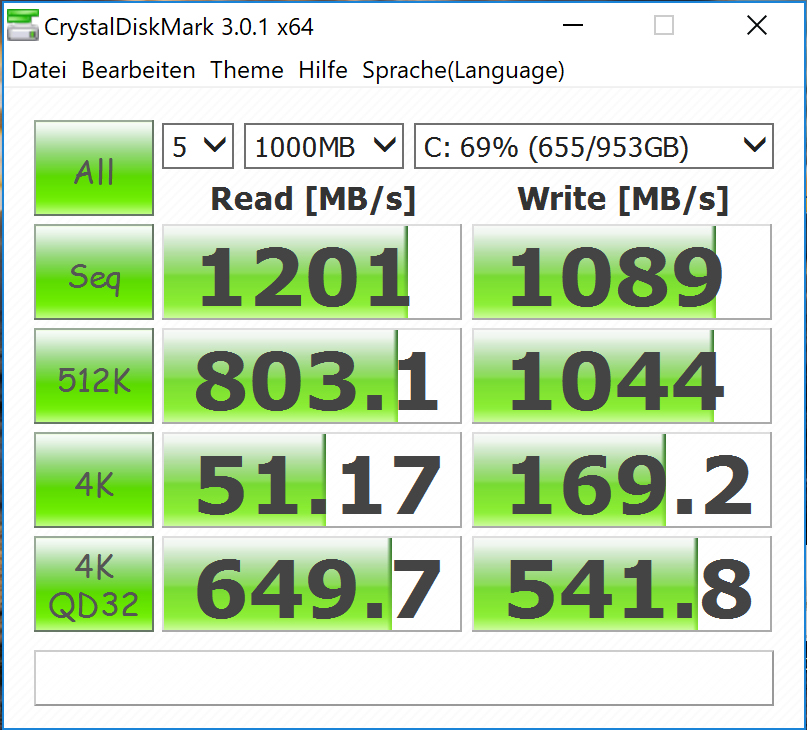Image resolution: width=807 pixels, height=730 pixels.
Task: Open the Theme menu
Action: [x=247, y=70]
